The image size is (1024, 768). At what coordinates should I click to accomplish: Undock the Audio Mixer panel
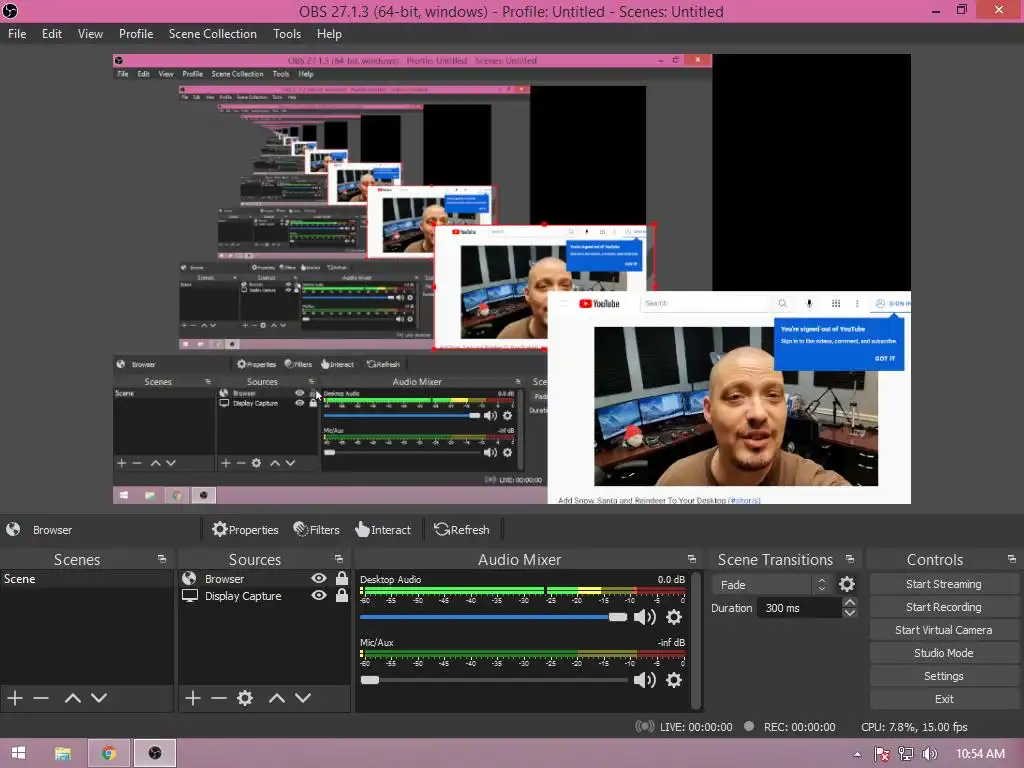click(x=692, y=560)
